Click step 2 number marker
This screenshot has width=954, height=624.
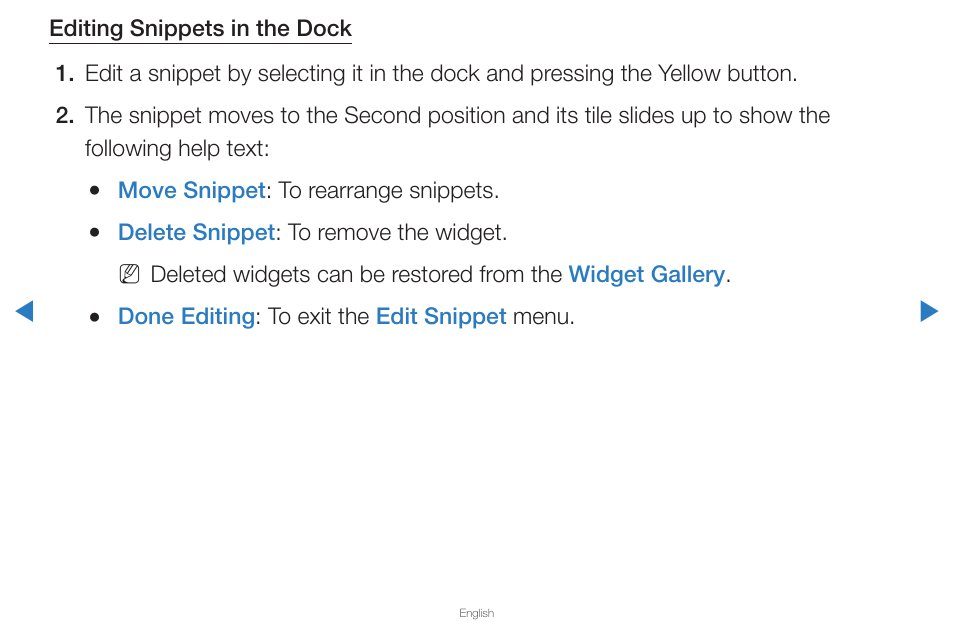(x=64, y=116)
